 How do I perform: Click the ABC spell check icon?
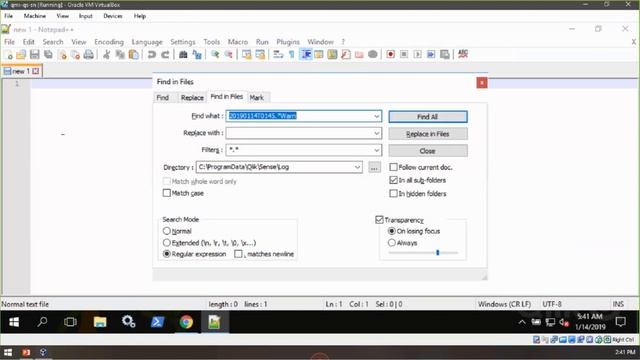[463, 54]
